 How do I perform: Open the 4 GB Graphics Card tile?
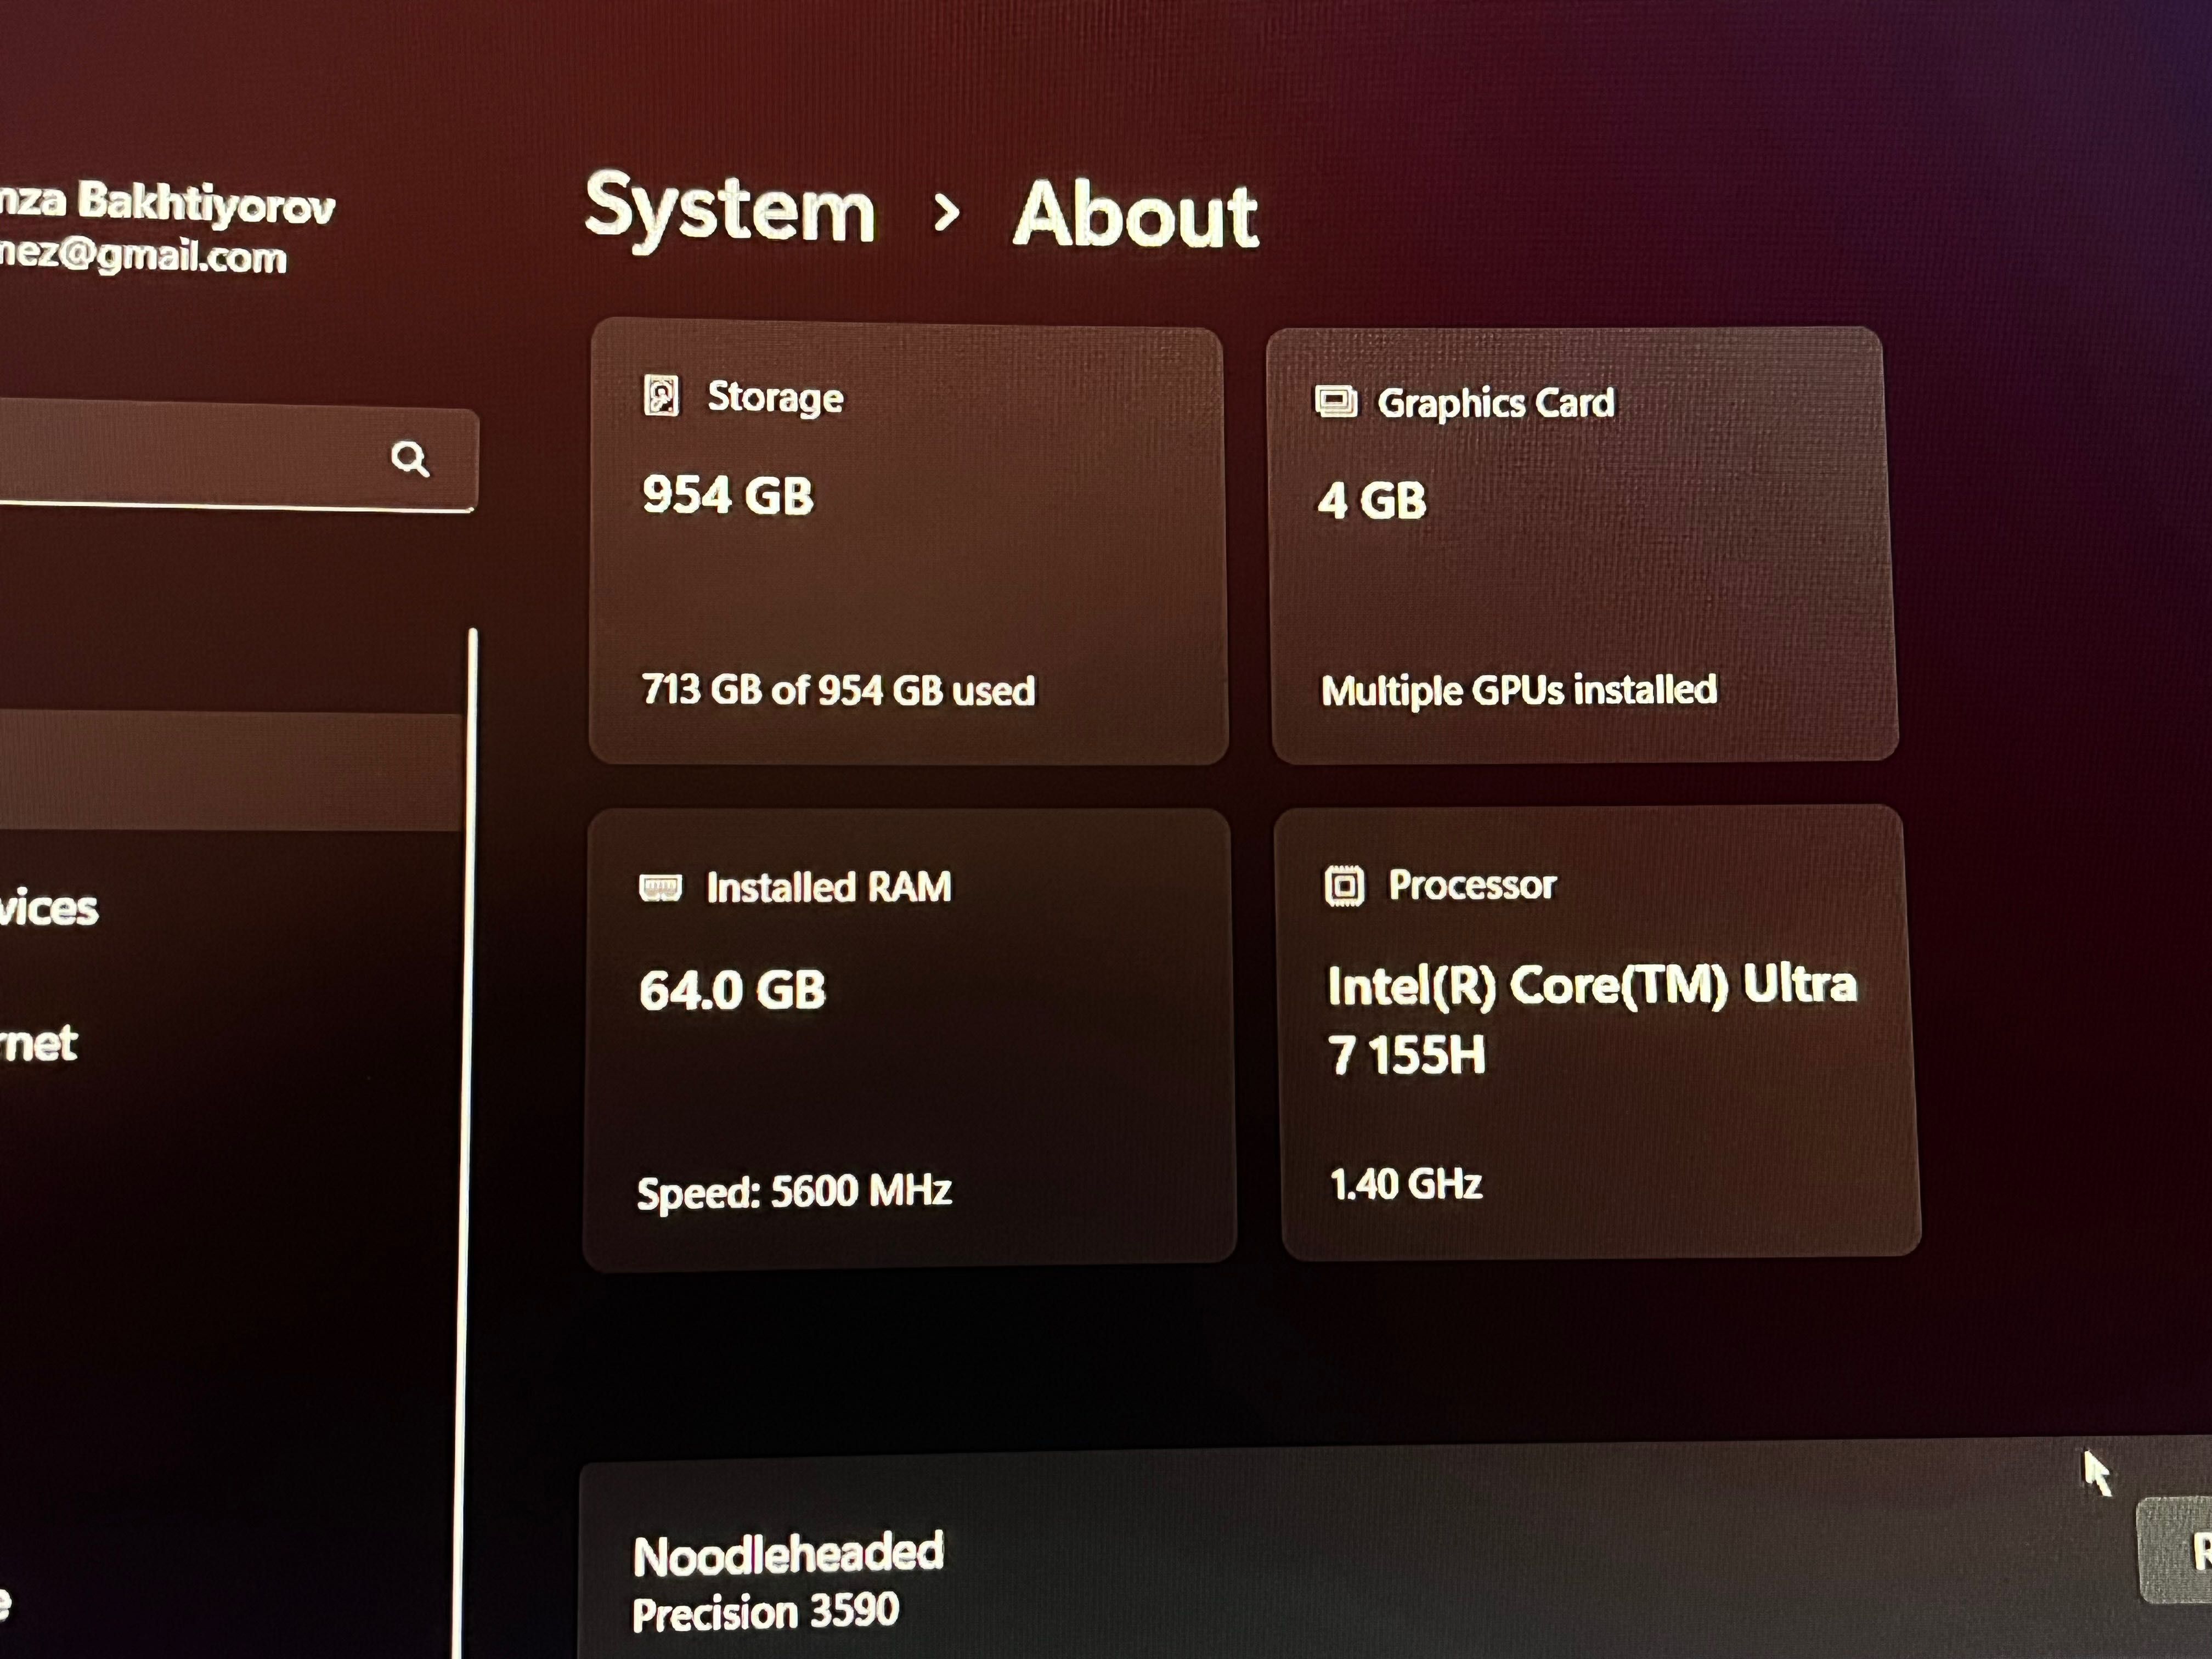click(1582, 545)
